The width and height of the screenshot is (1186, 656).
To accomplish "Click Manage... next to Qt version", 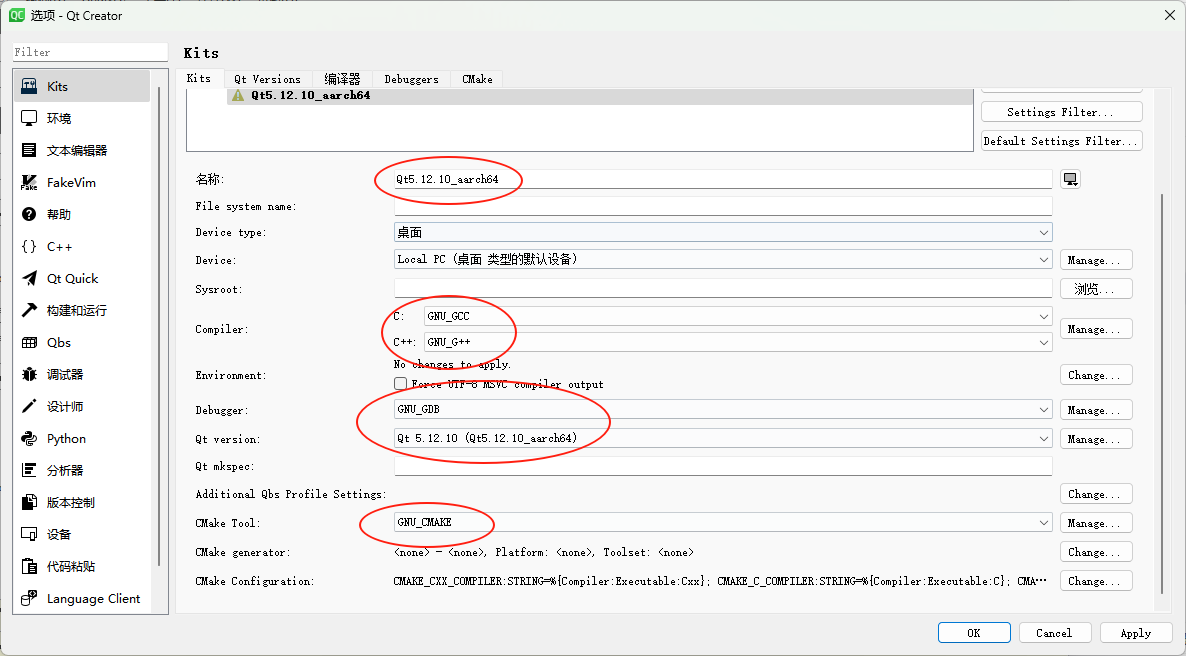I will 1096,439.
